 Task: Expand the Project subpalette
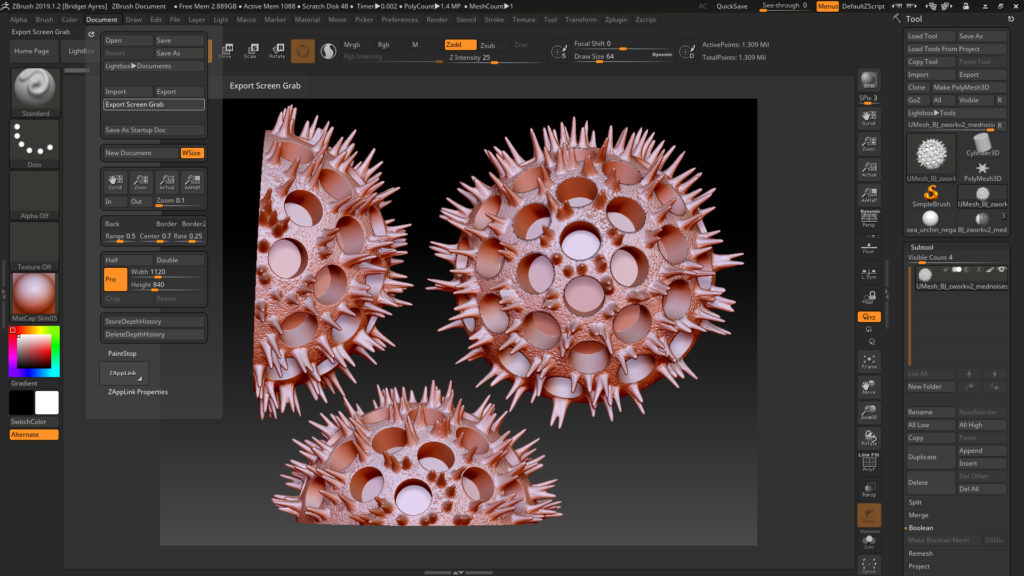pos(919,566)
